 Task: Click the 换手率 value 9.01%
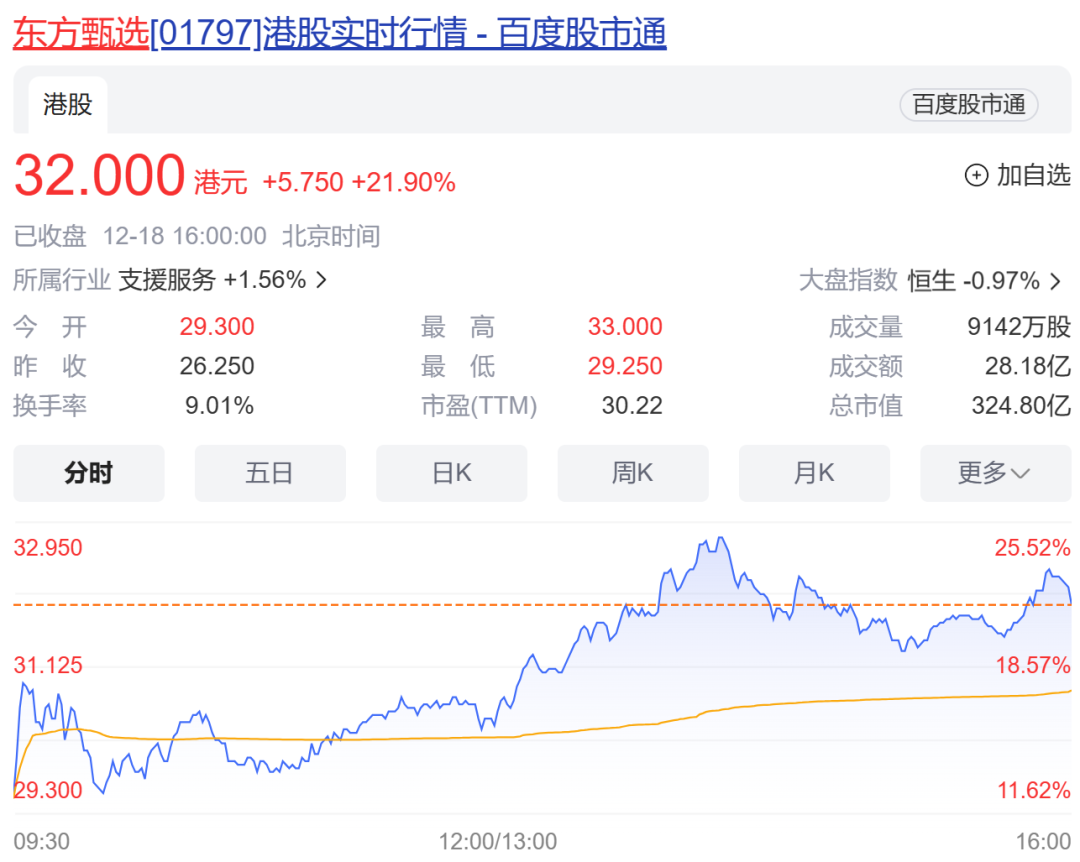point(220,406)
